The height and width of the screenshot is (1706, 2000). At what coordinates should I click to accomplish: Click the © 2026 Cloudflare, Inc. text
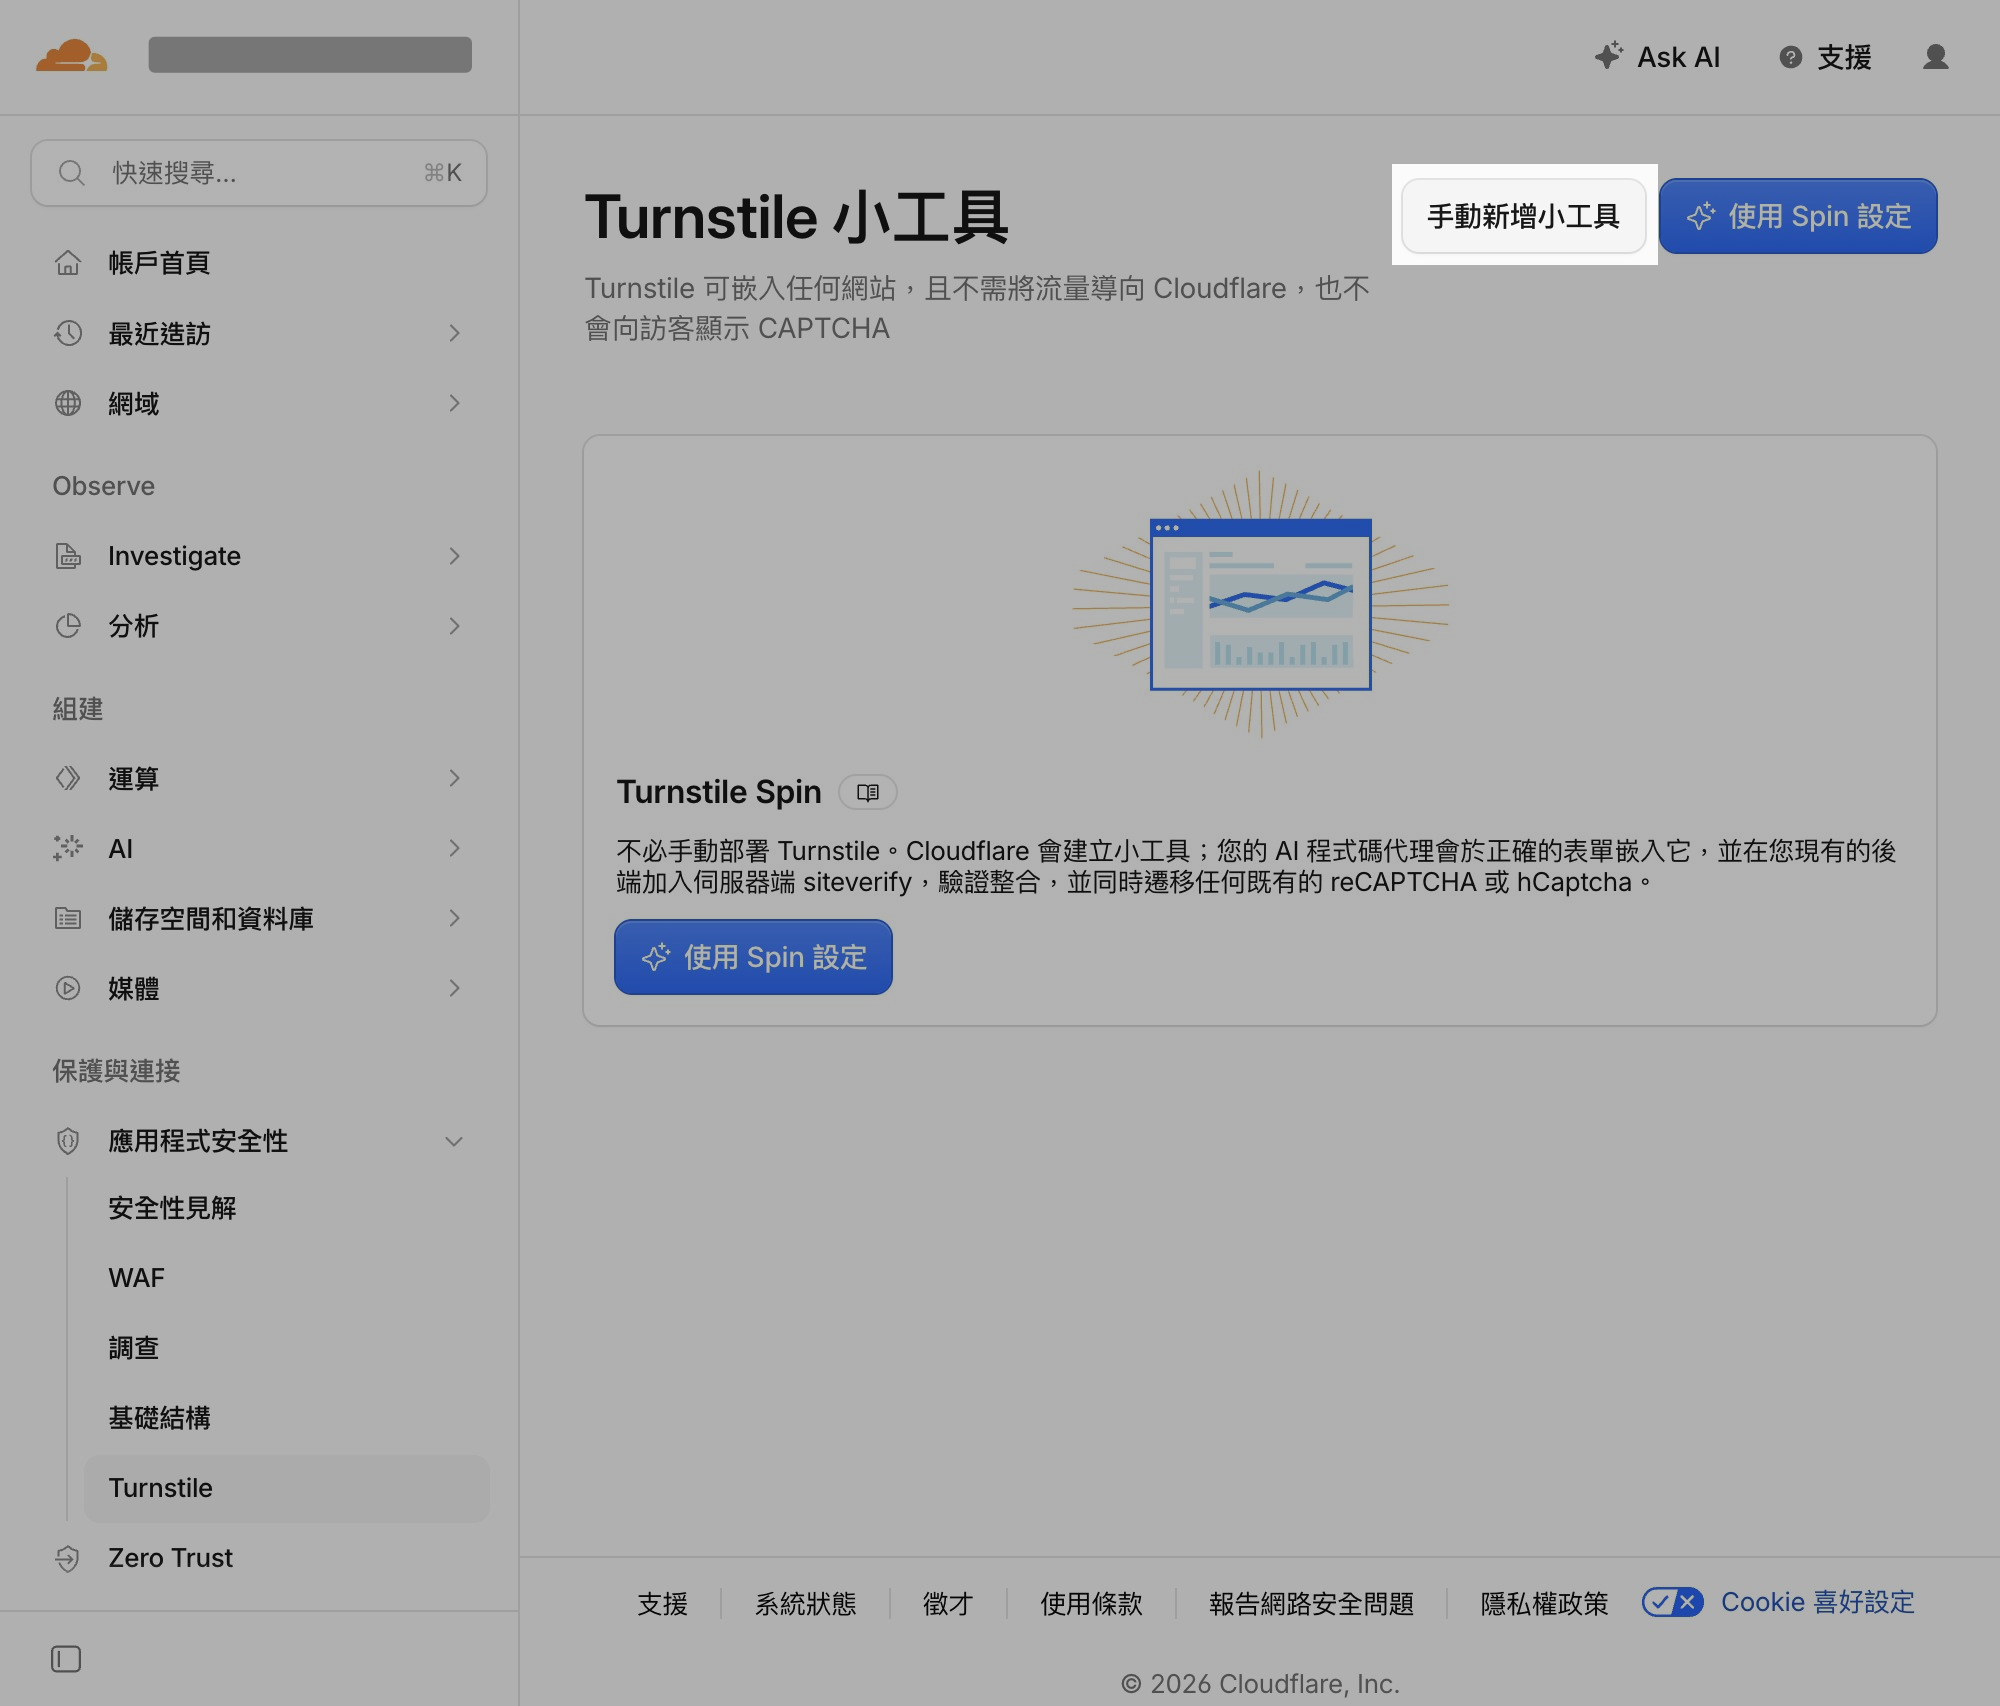(1260, 1684)
